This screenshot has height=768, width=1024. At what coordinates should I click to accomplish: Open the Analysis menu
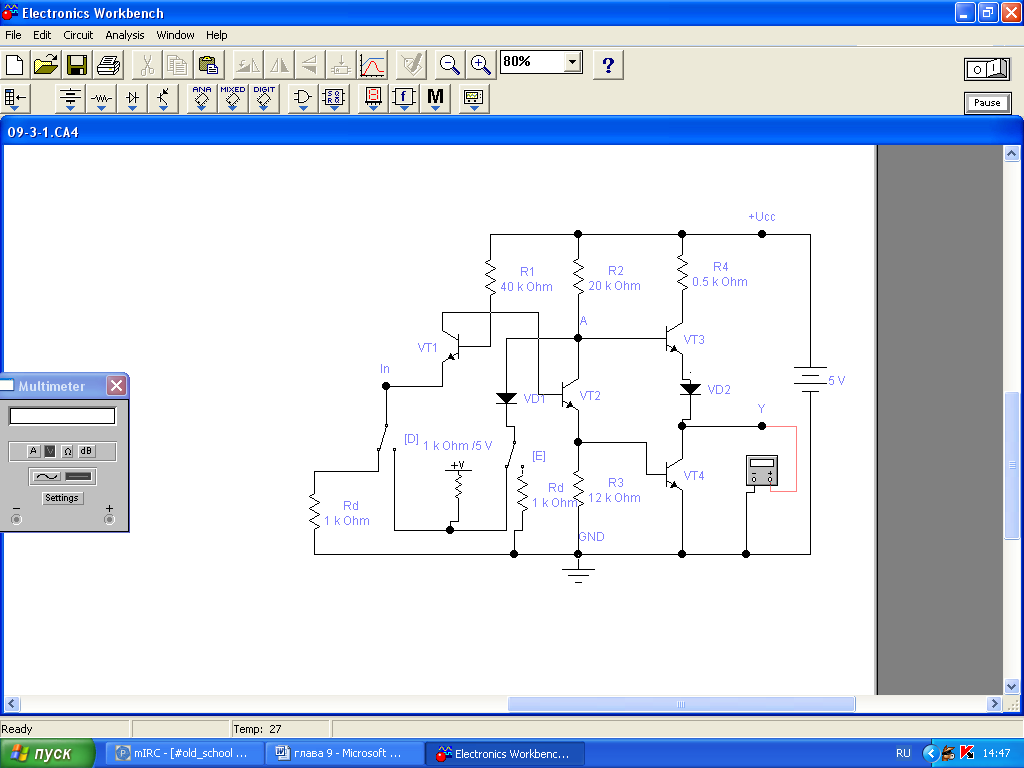coord(125,35)
